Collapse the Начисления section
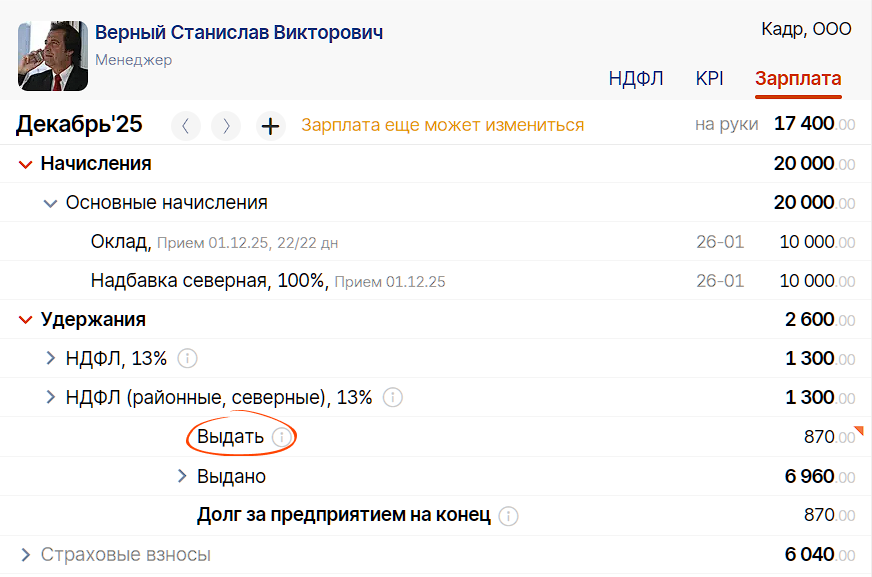The height and width of the screenshot is (577, 872). (x=25, y=165)
